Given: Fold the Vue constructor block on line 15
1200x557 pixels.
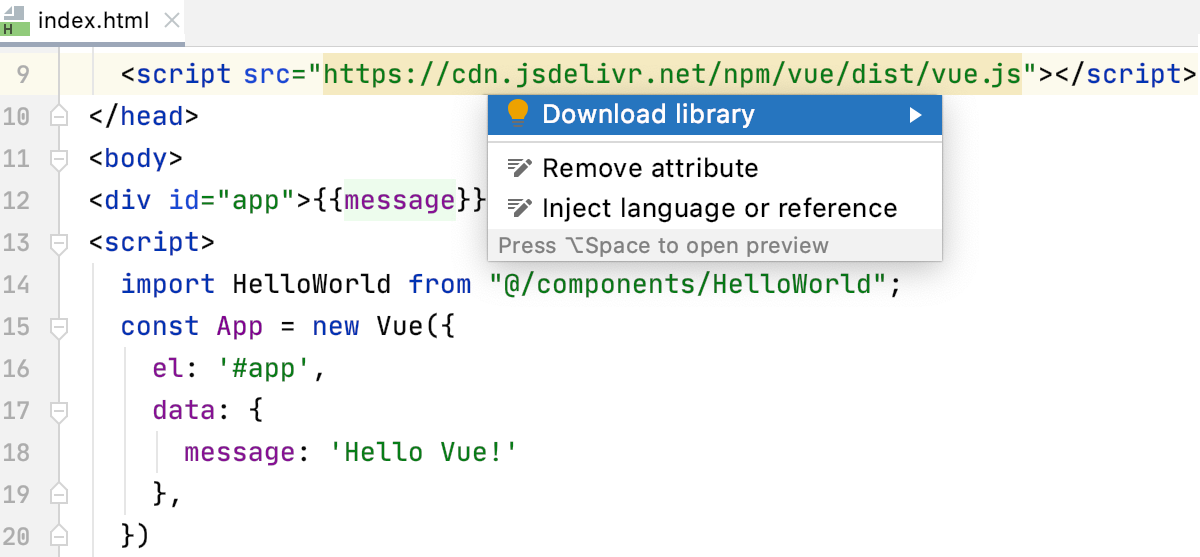Looking at the screenshot, I should [58, 326].
